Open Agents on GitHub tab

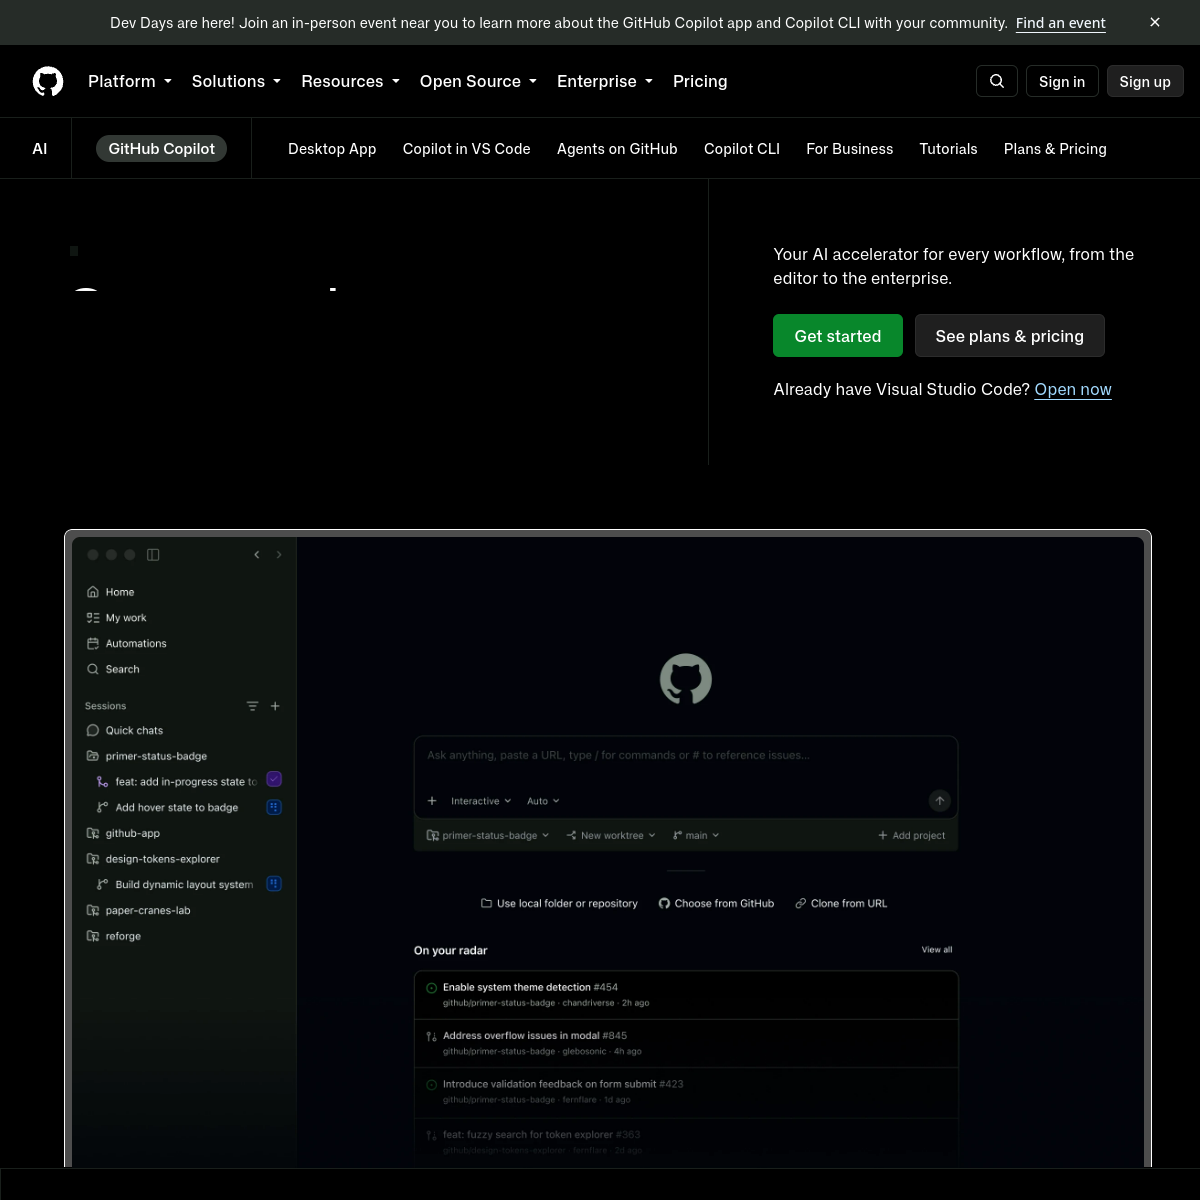click(617, 149)
